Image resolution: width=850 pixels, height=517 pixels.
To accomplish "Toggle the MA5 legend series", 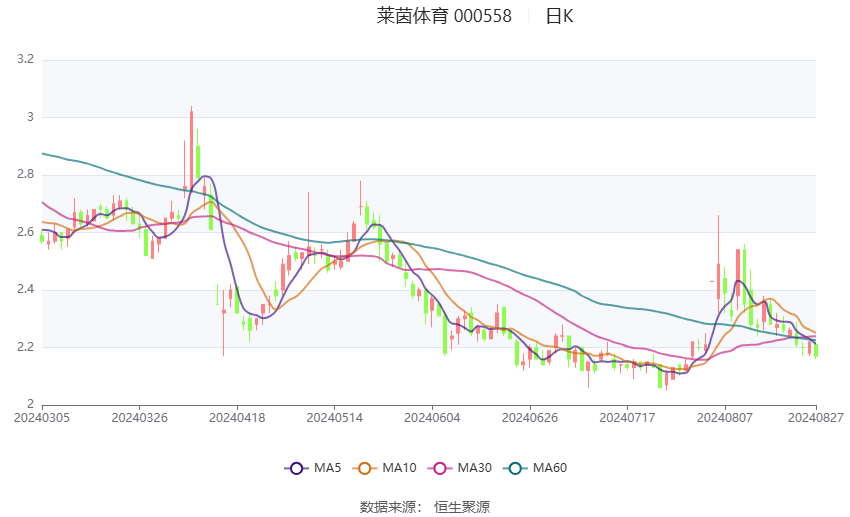I will [x=313, y=468].
